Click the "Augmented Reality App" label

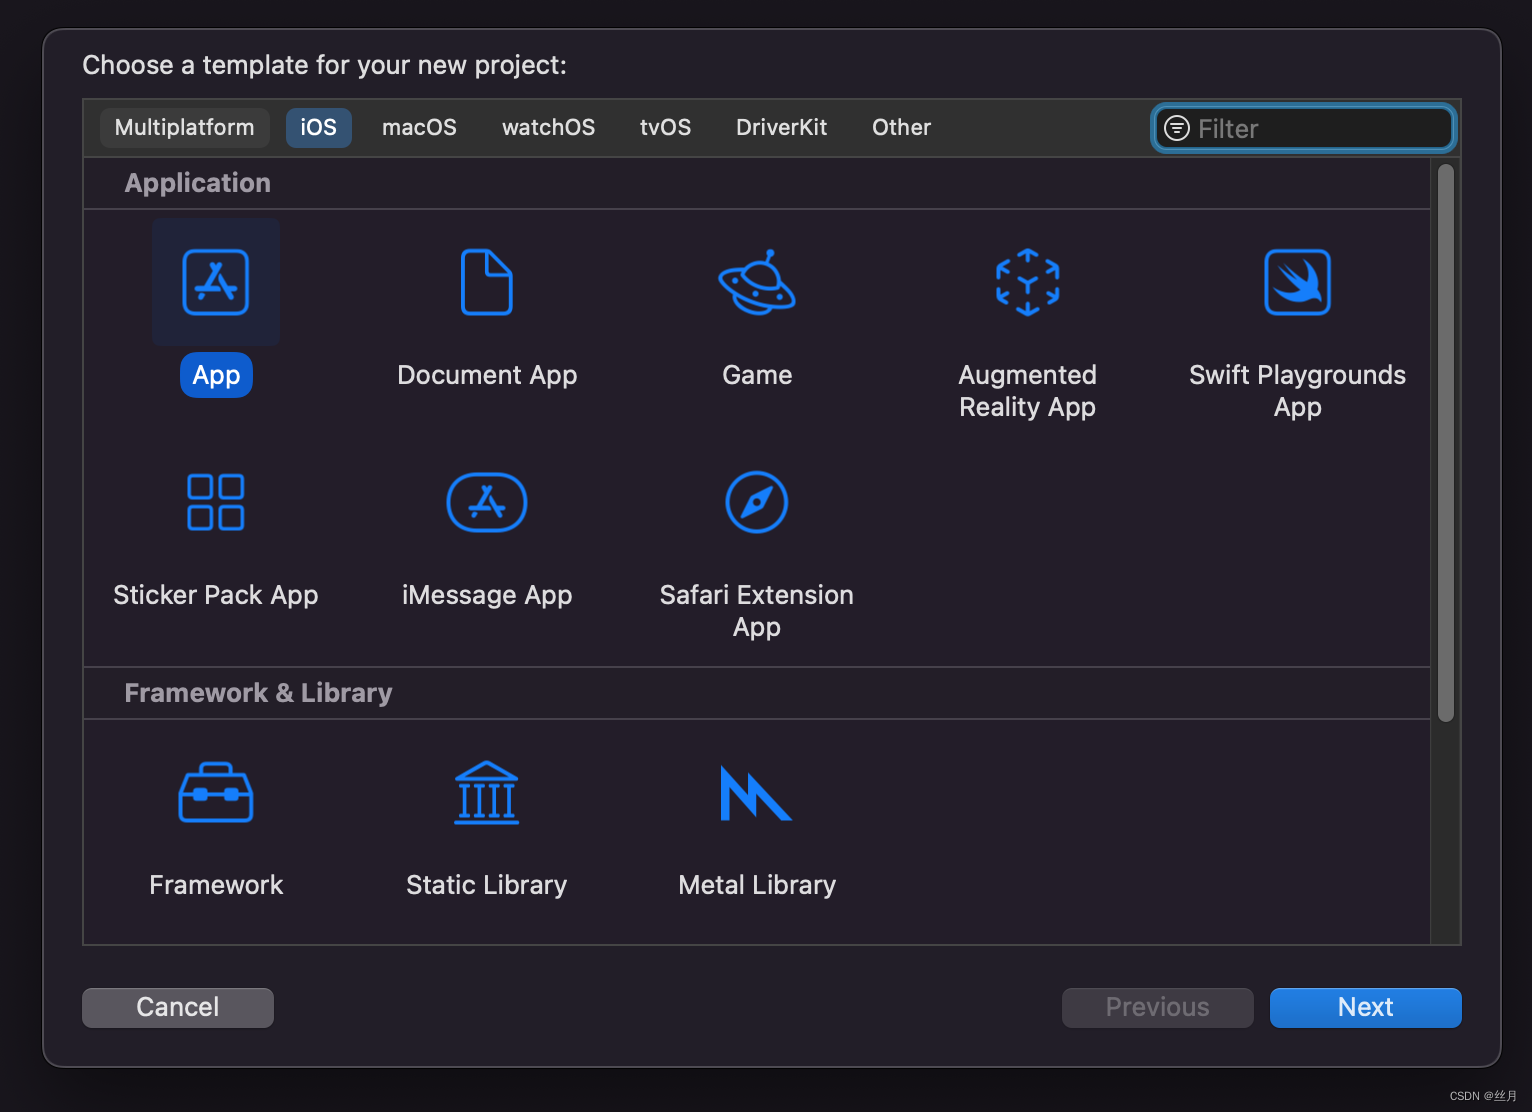pyautogui.click(x=1027, y=391)
